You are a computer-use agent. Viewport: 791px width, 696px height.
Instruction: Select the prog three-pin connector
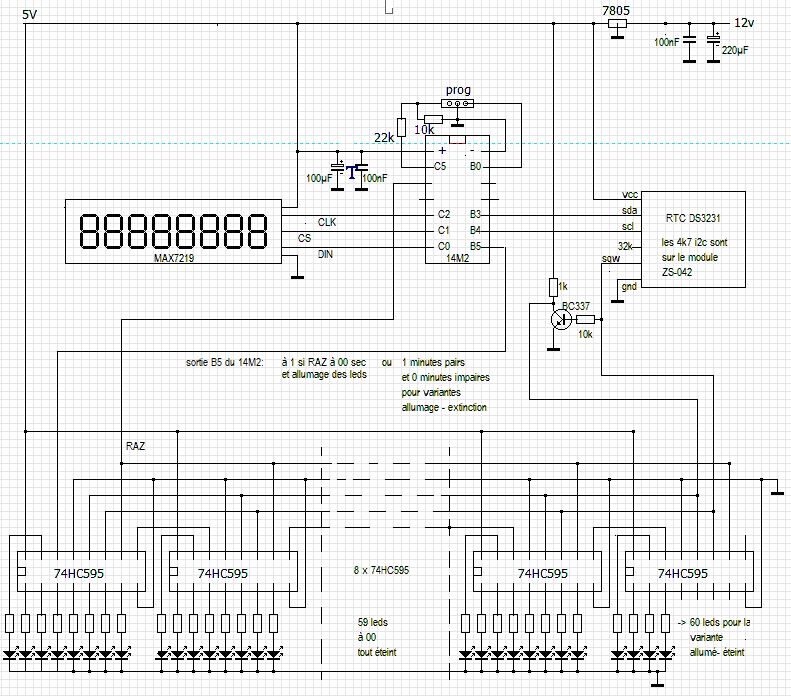pyautogui.click(x=457, y=103)
